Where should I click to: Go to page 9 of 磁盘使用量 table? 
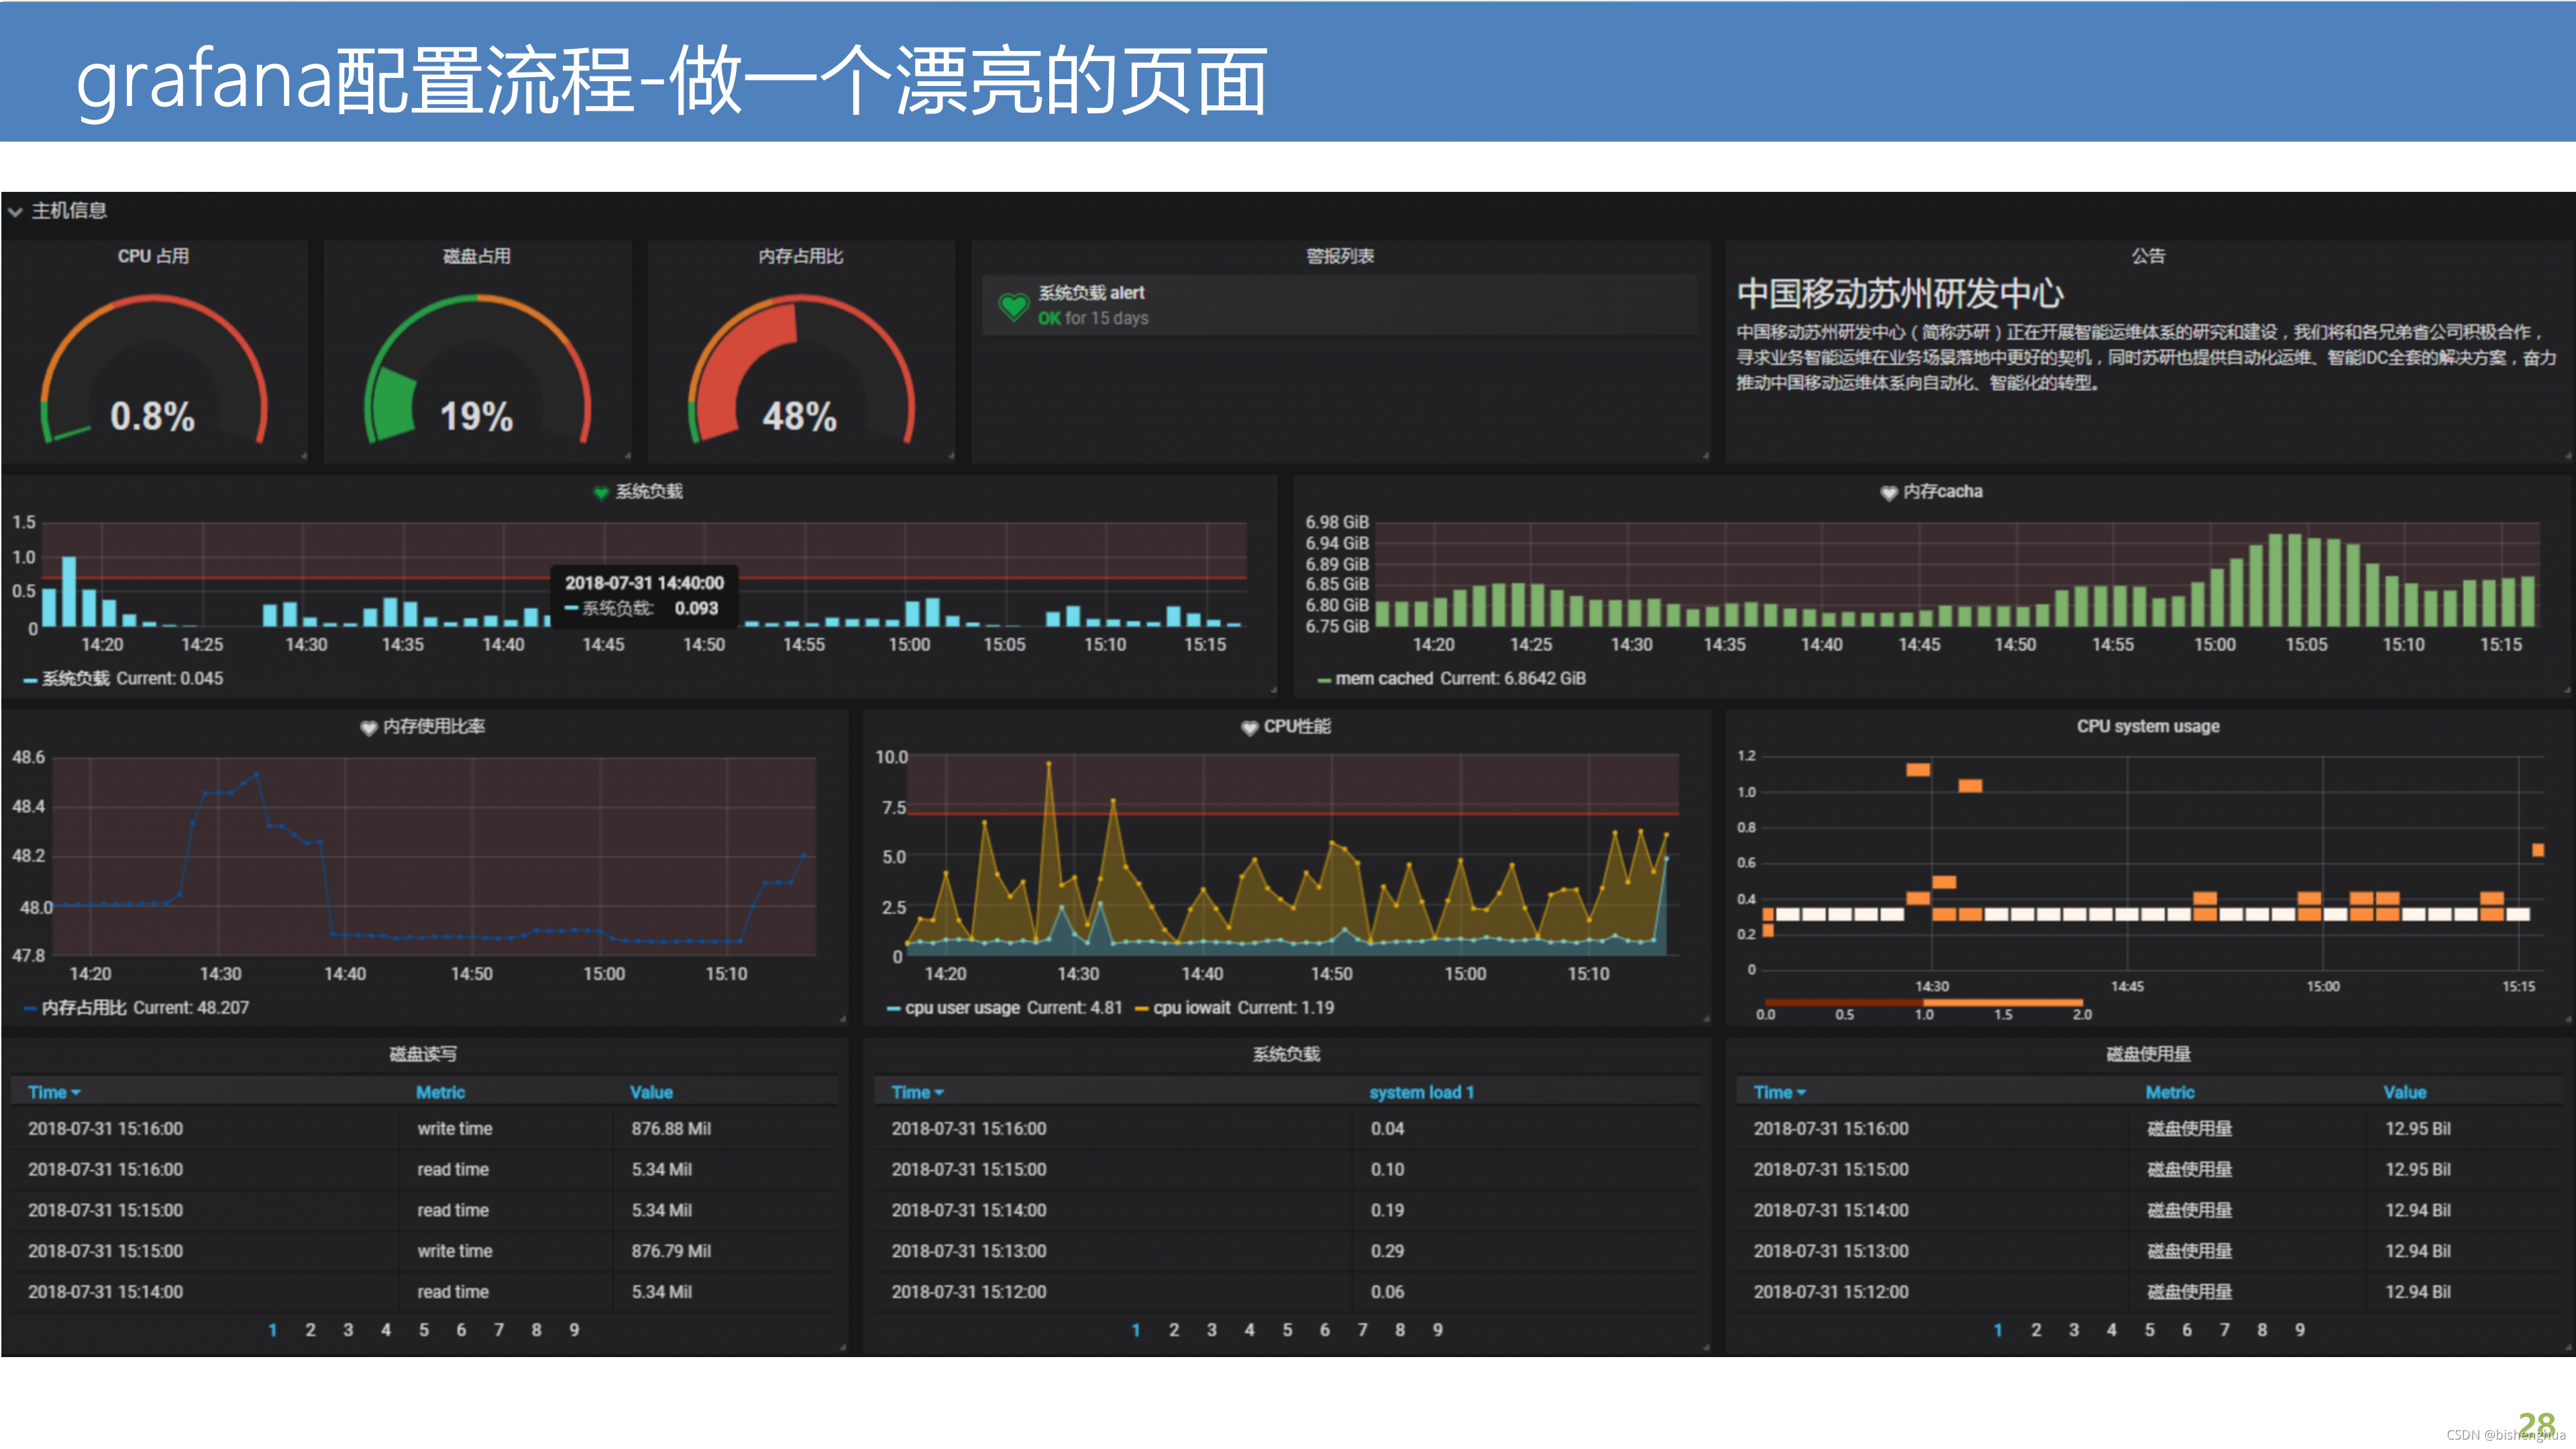pos(2300,1330)
